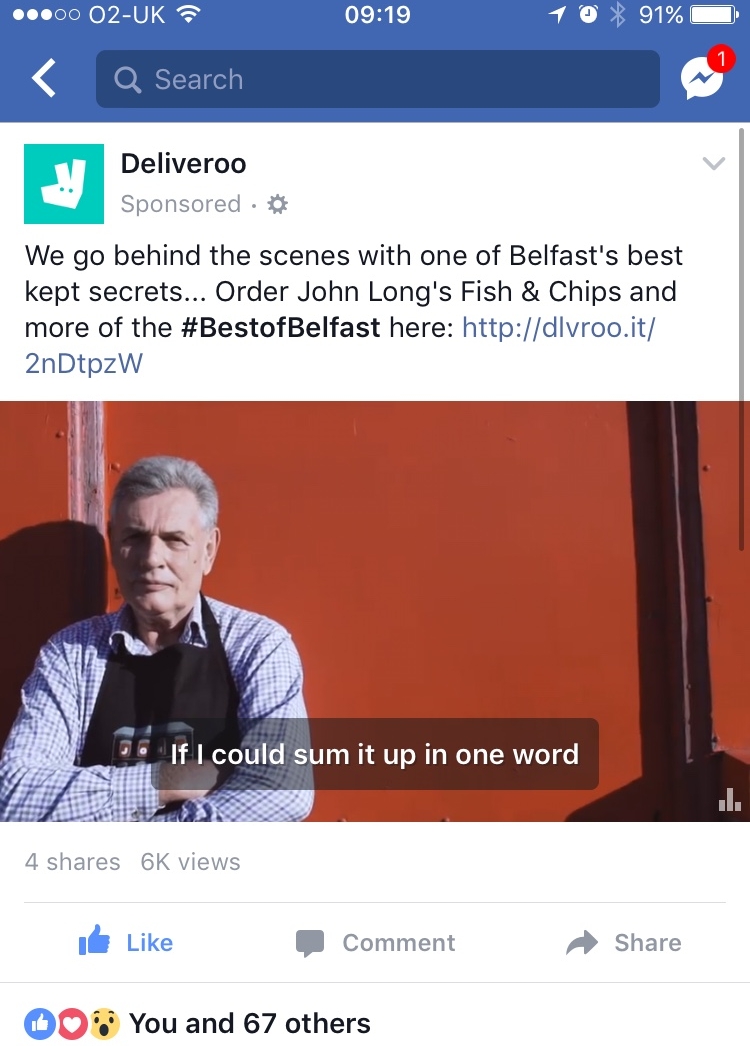750x1046 pixels.
Task: Open the wow reaction emoji
Action: click(x=103, y=1024)
